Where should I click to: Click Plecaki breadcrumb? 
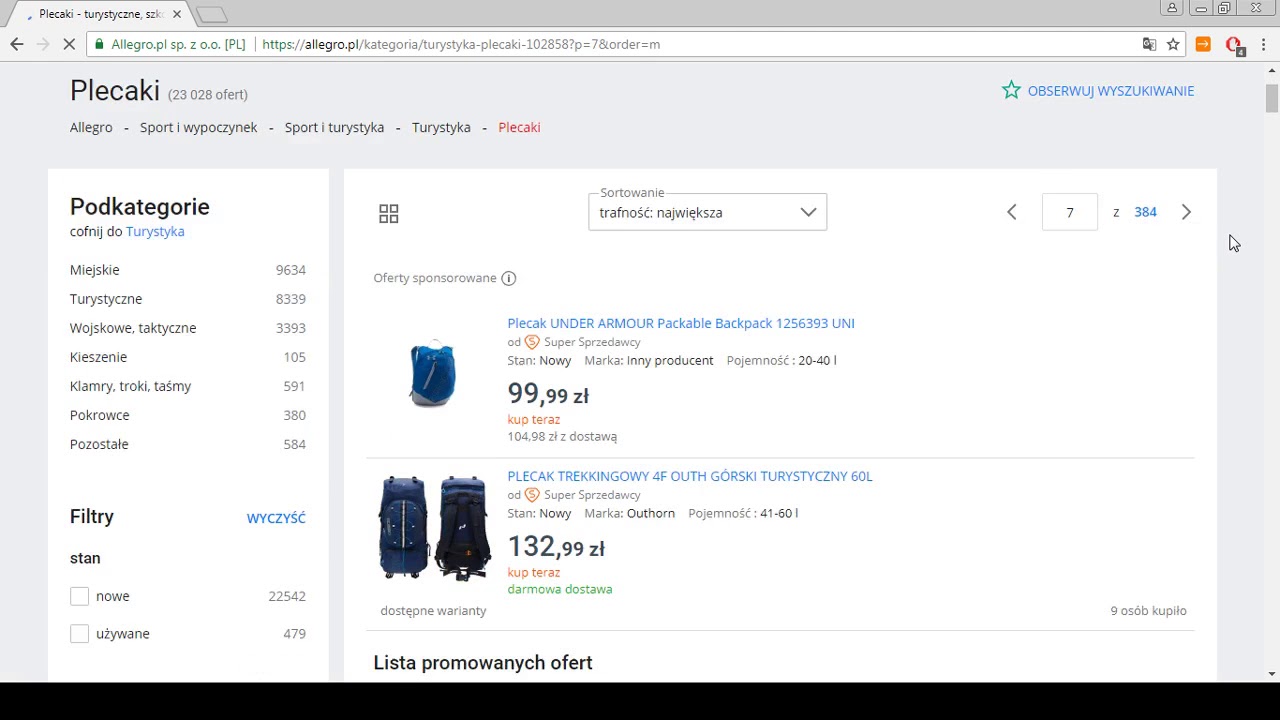click(x=519, y=127)
